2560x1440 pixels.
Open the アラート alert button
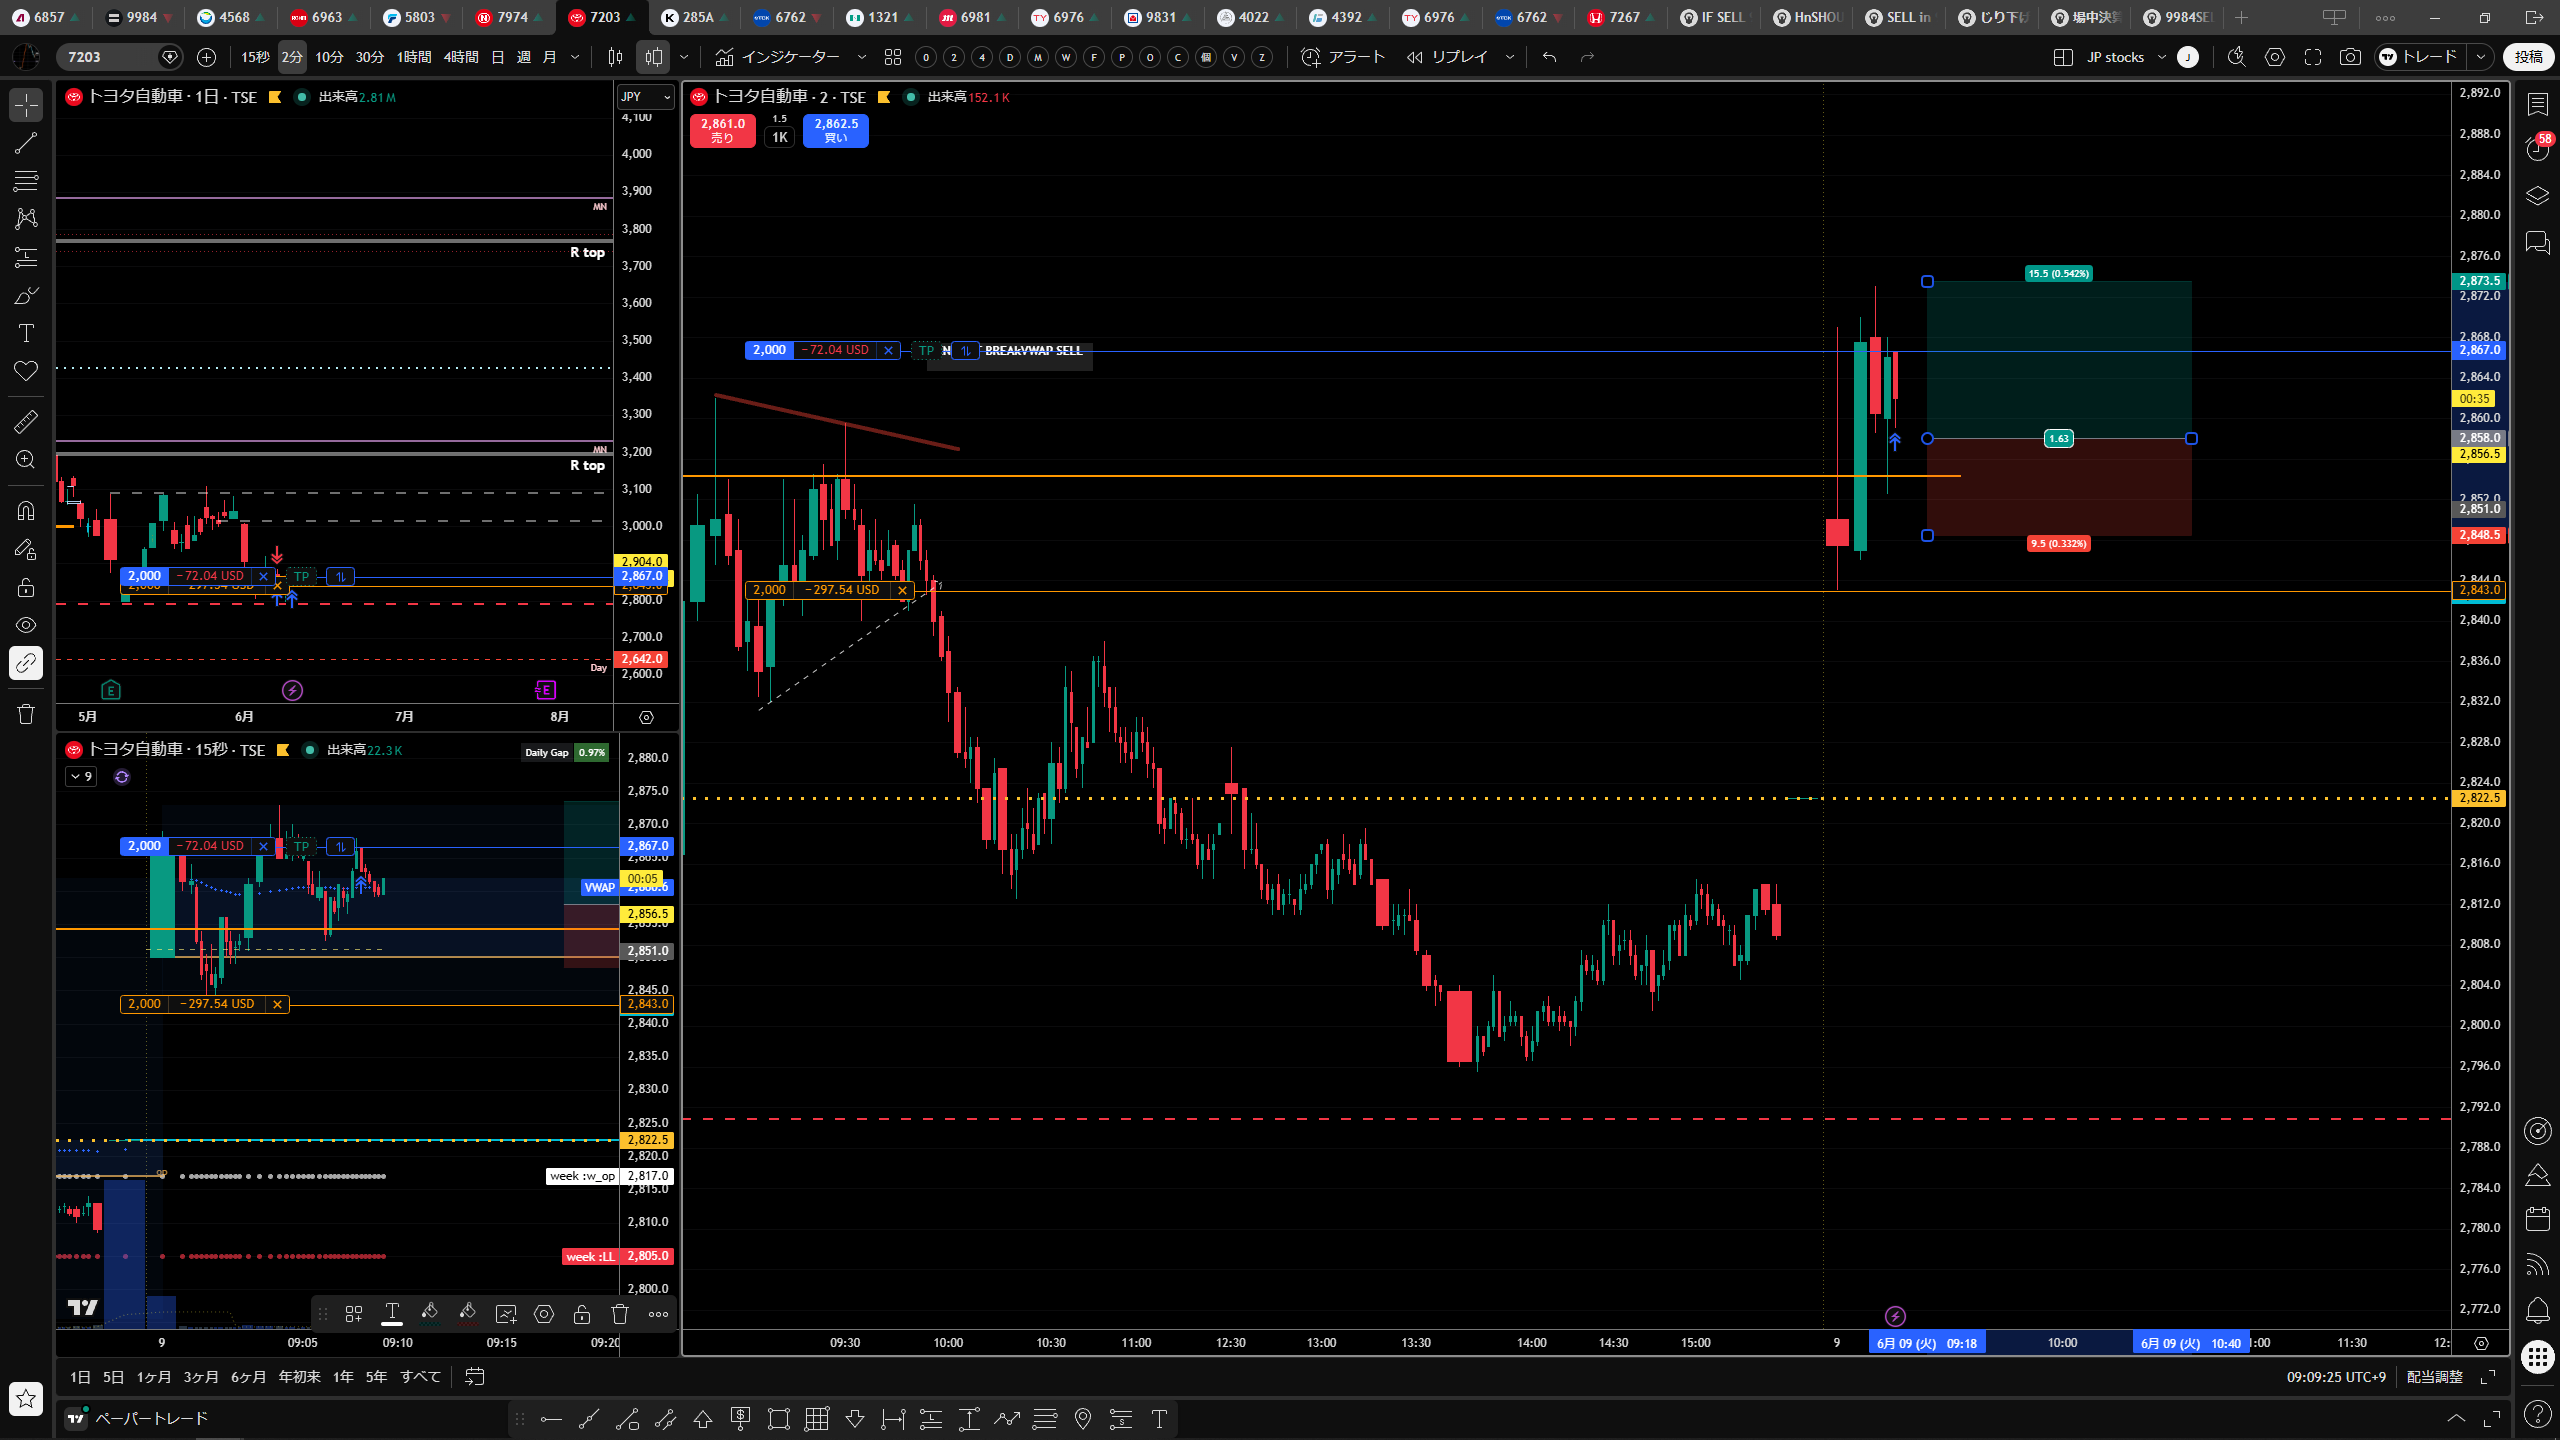point(1343,57)
